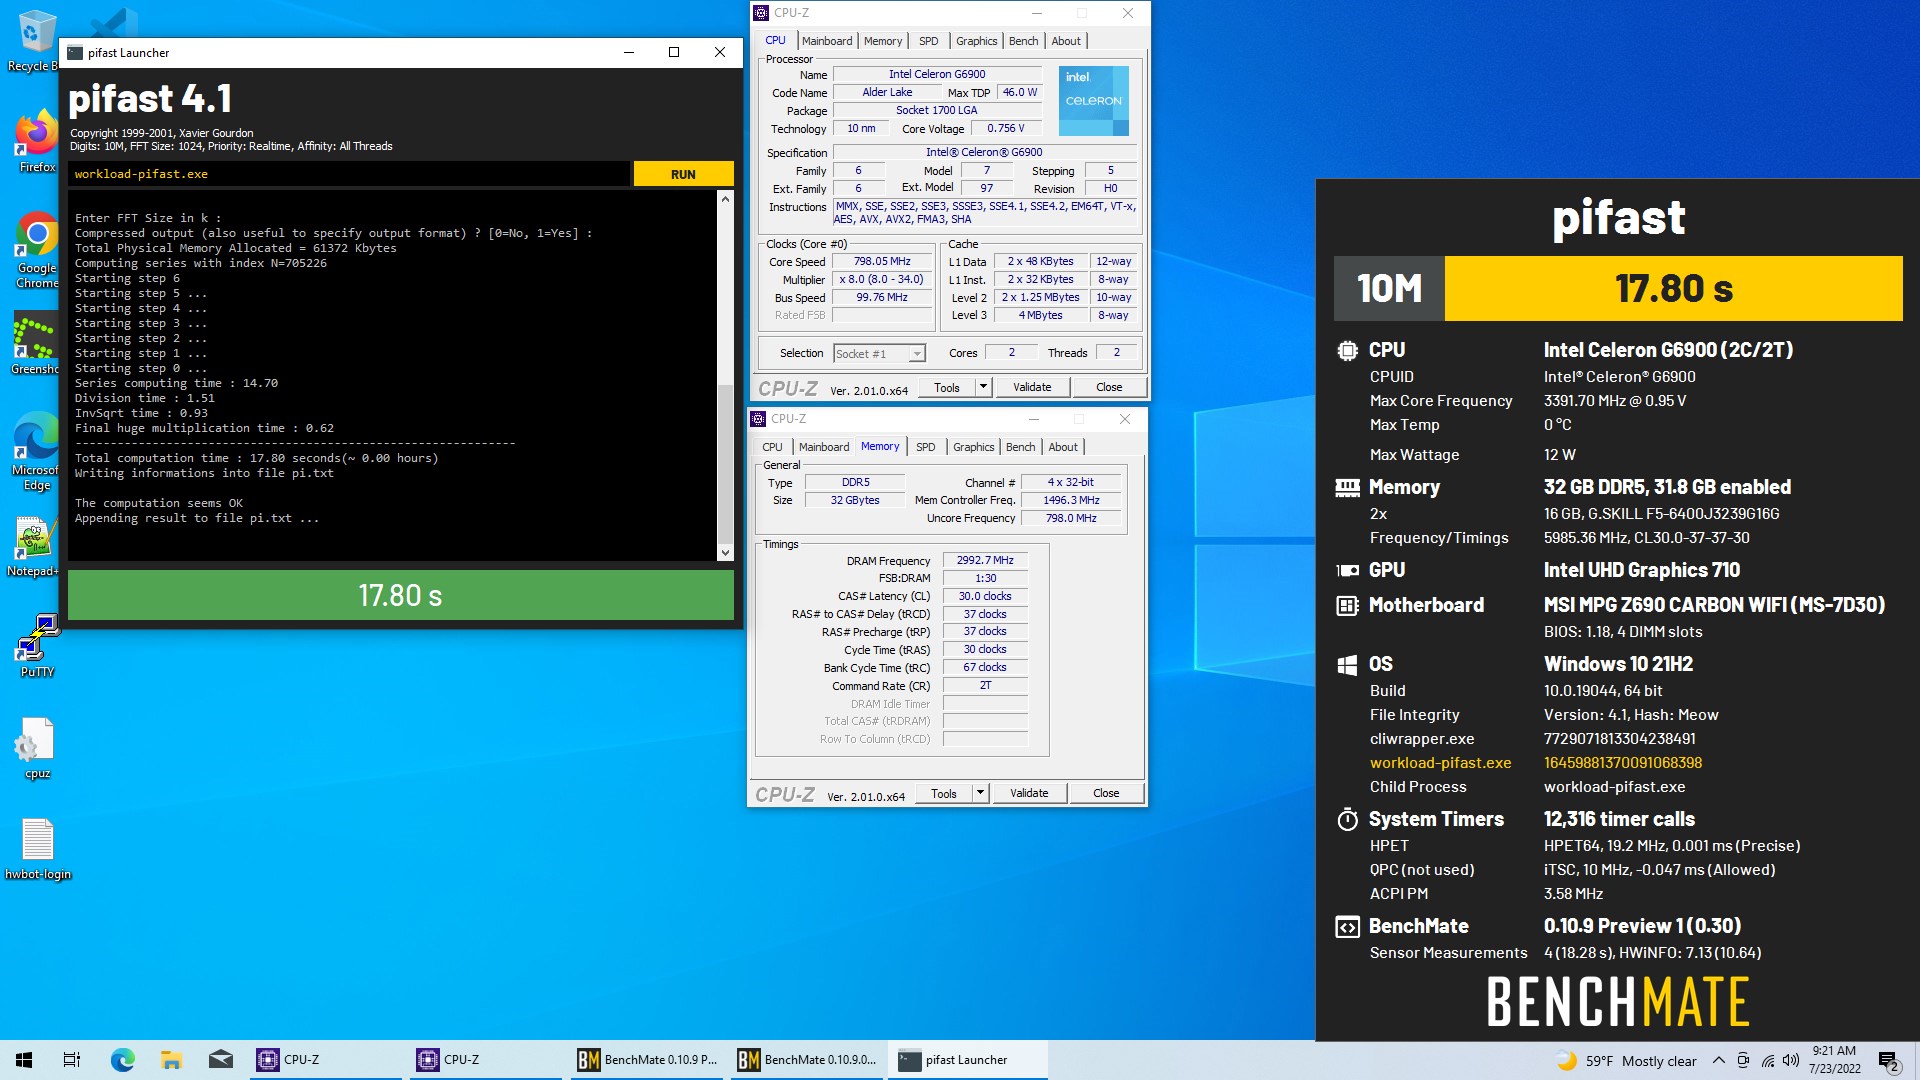Open Bench tab in top CPU-Z window
This screenshot has width=1920, height=1080.
click(x=1023, y=41)
